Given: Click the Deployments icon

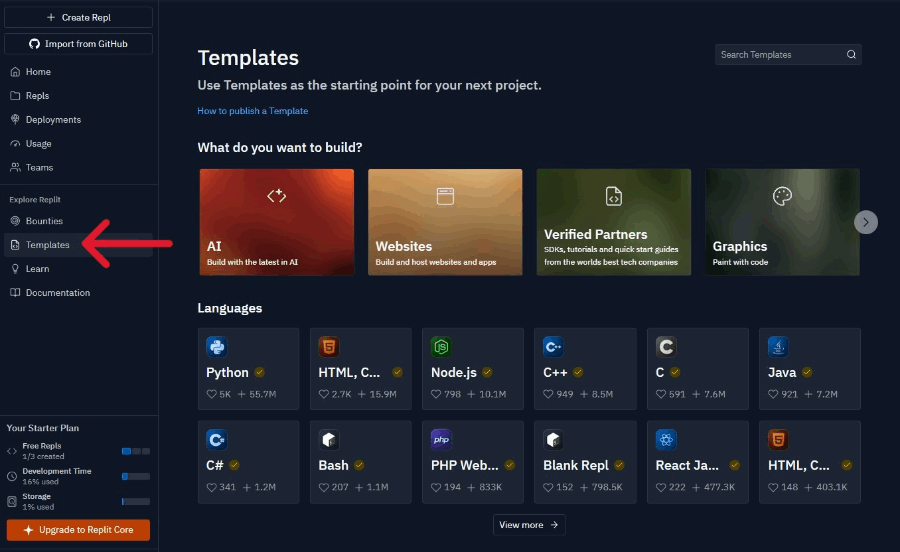Looking at the screenshot, I should (x=15, y=119).
